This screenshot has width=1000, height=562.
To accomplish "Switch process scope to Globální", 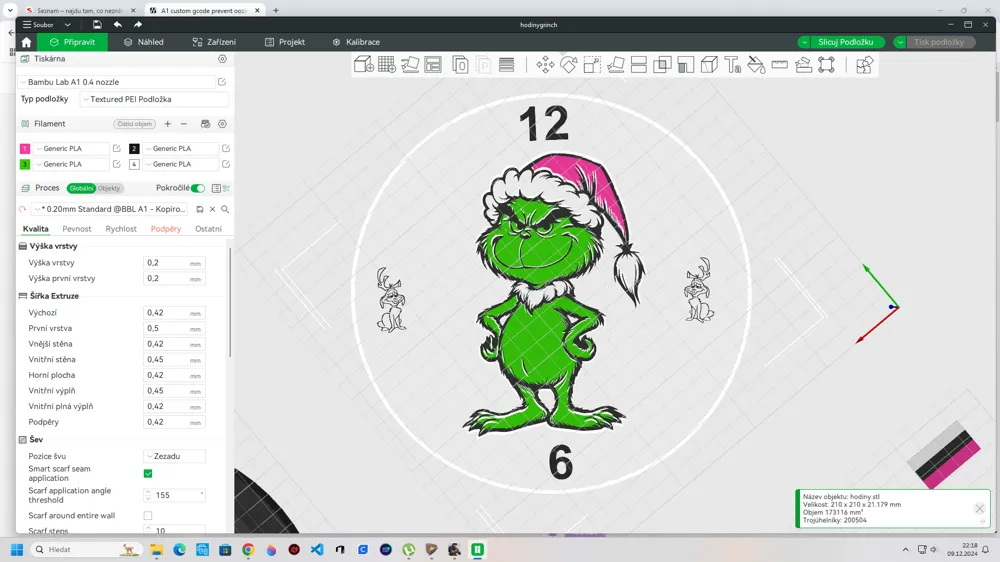I will pos(81,188).
